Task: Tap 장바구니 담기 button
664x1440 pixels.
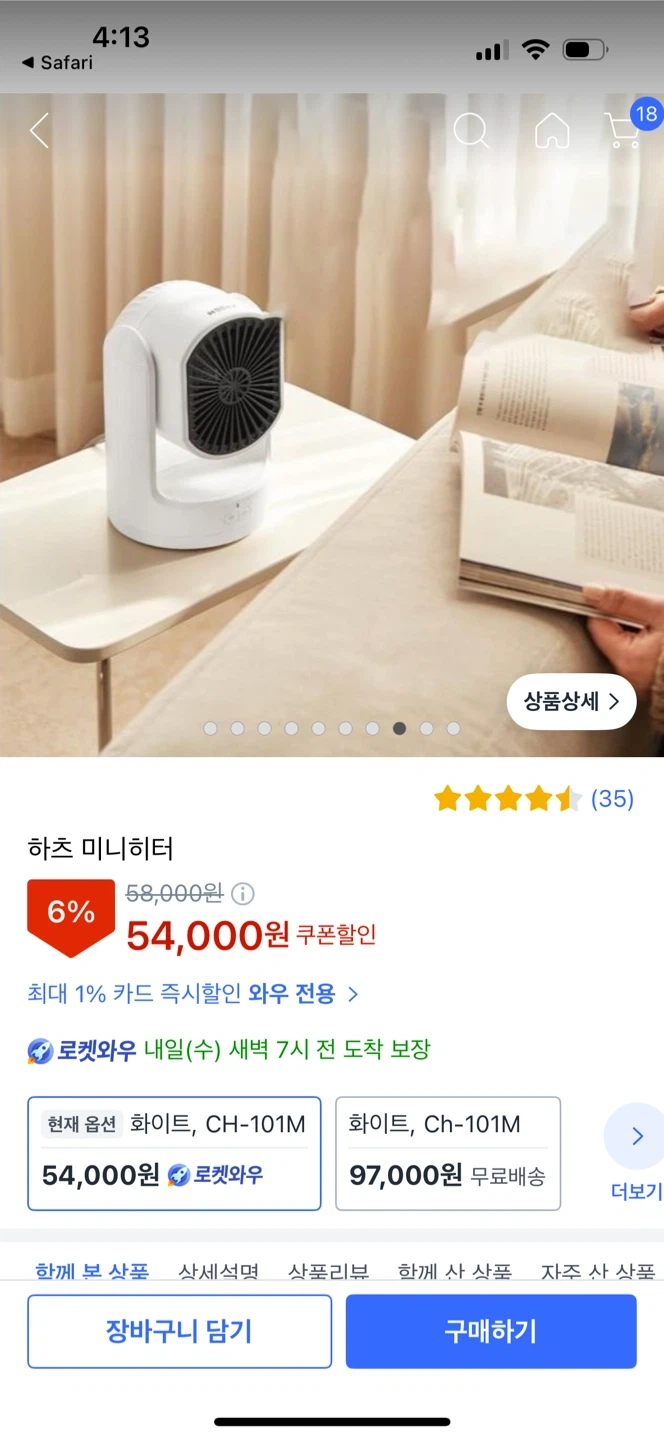Action: click(x=179, y=1331)
